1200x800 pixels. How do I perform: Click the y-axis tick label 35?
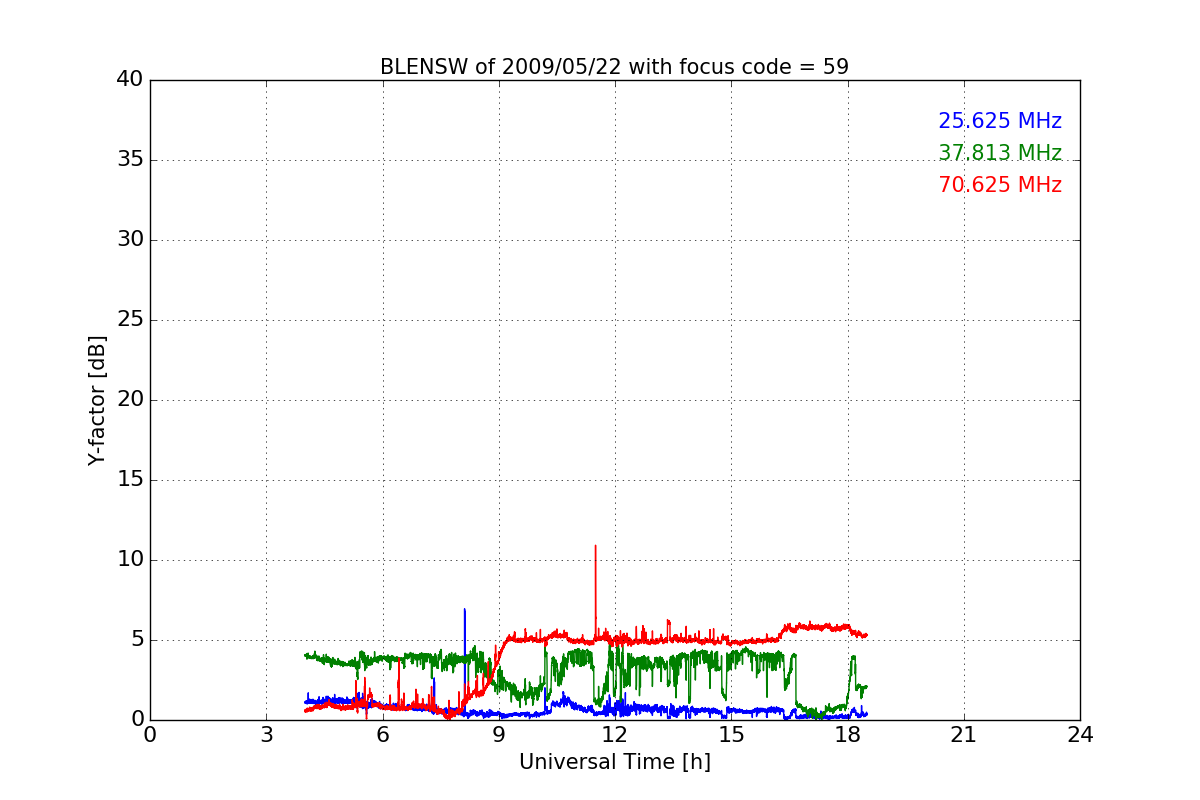tap(130, 160)
